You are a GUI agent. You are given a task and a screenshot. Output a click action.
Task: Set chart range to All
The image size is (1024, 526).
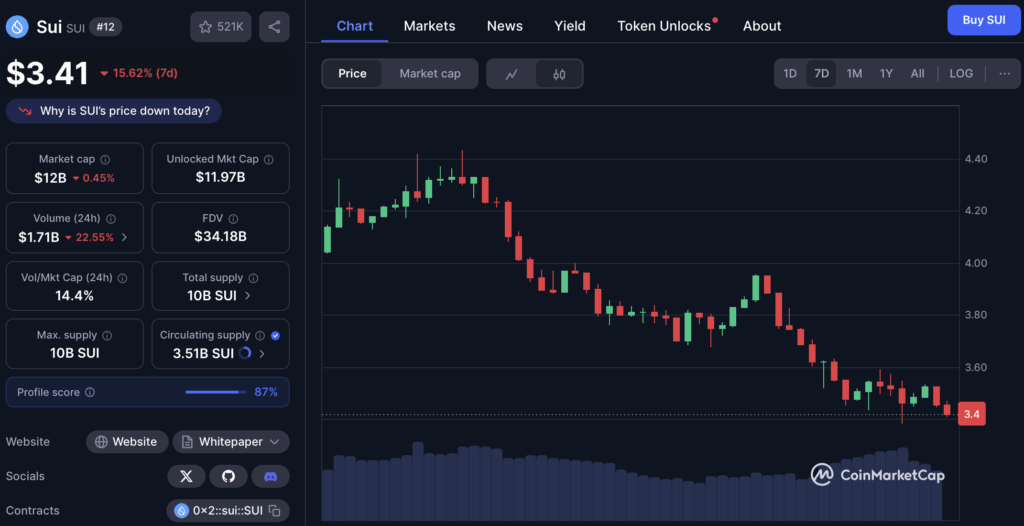tap(918, 73)
